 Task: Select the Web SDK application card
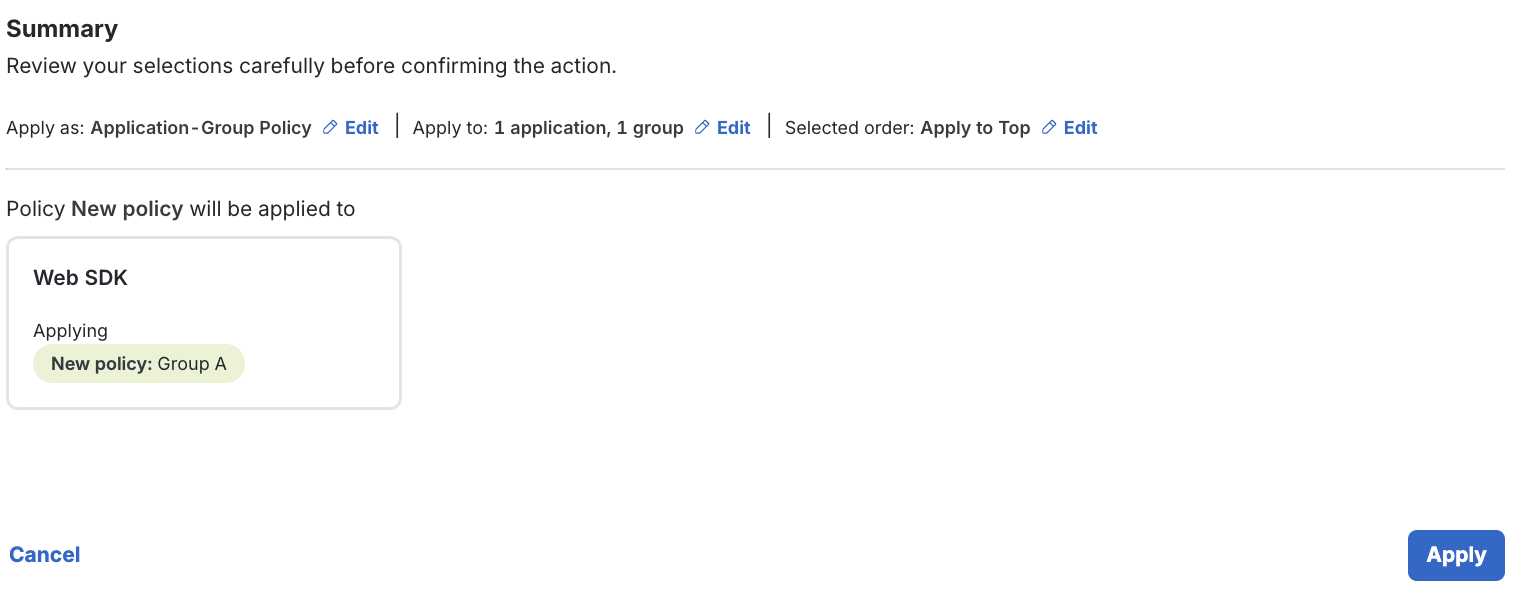[204, 322]
